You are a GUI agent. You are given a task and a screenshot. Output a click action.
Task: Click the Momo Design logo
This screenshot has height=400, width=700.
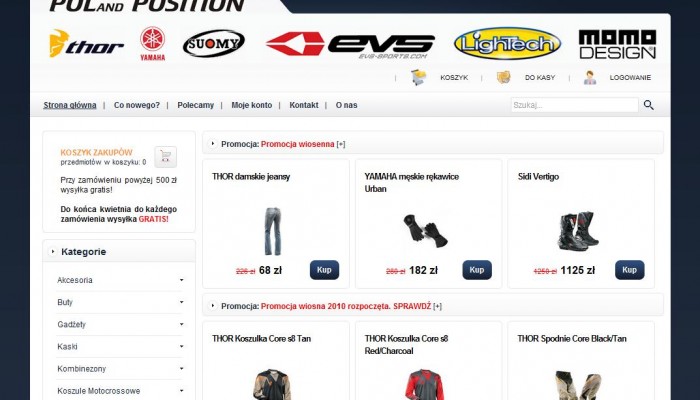coord(617,44)
